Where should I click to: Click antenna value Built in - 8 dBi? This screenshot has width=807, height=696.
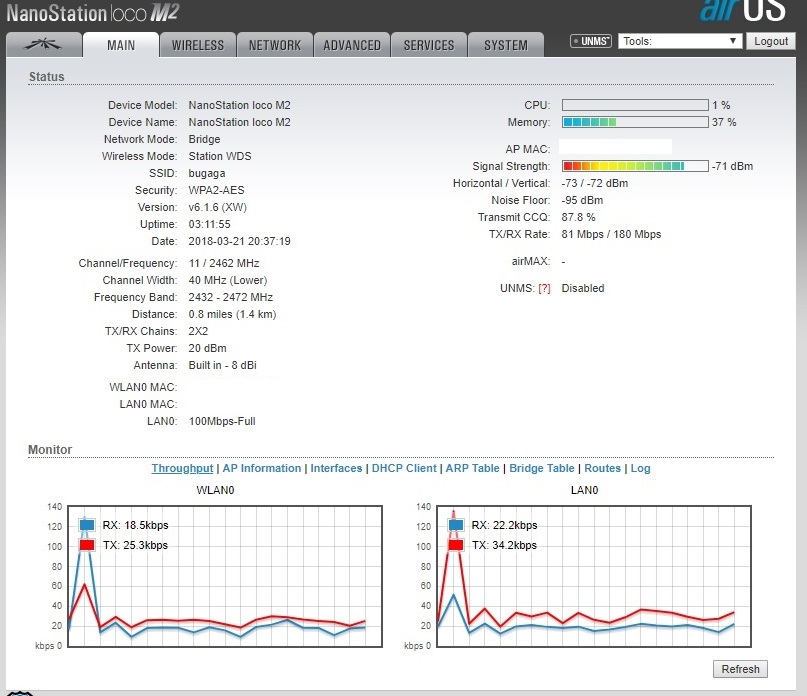pos(222,366)
